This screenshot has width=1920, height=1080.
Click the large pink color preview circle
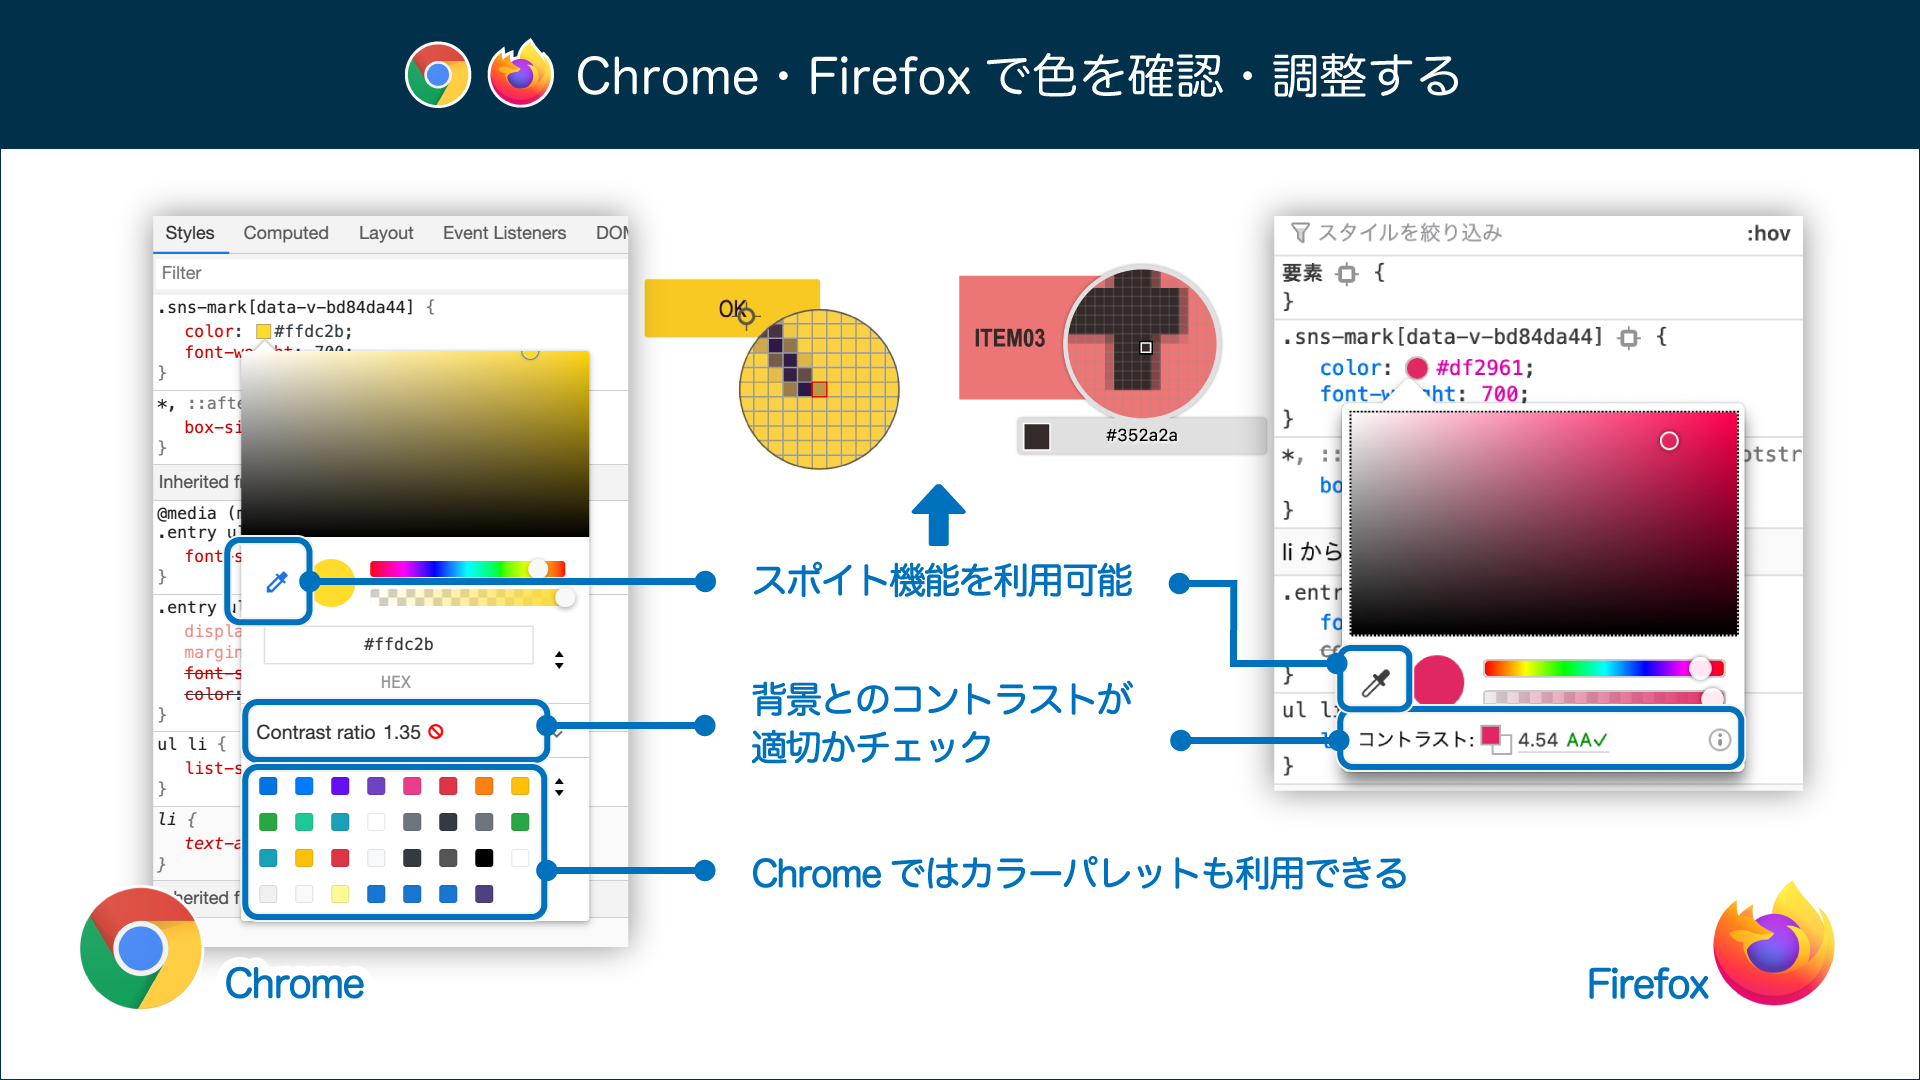point(1439,682)
